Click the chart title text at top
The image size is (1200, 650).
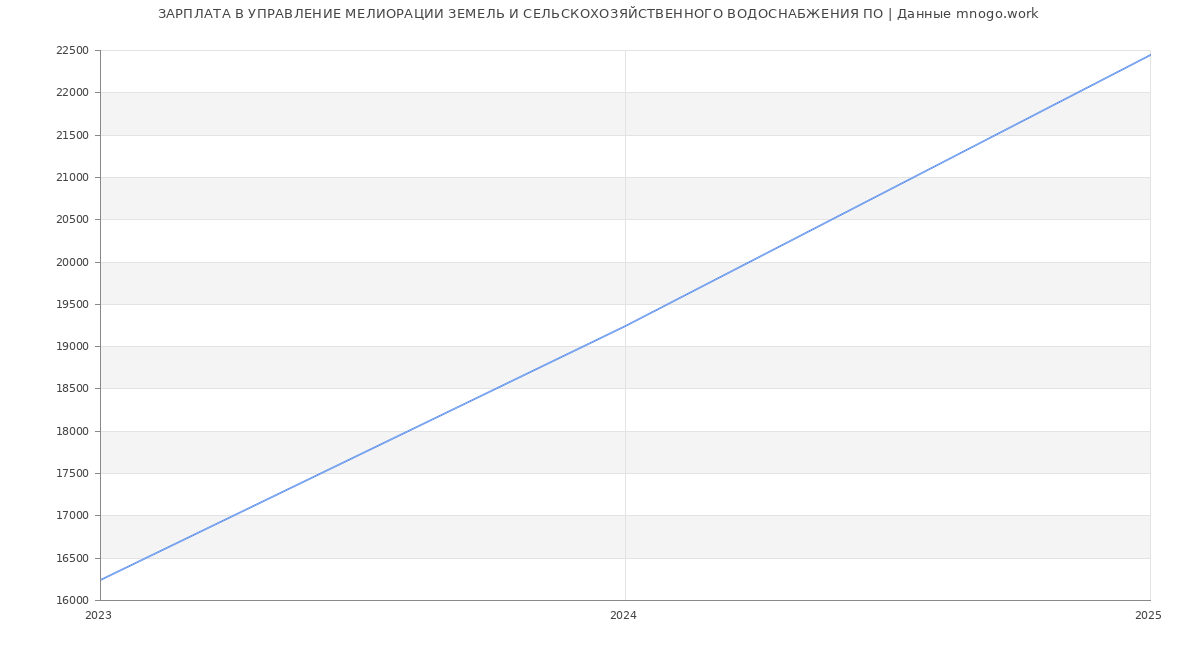[x=598, y=14]
